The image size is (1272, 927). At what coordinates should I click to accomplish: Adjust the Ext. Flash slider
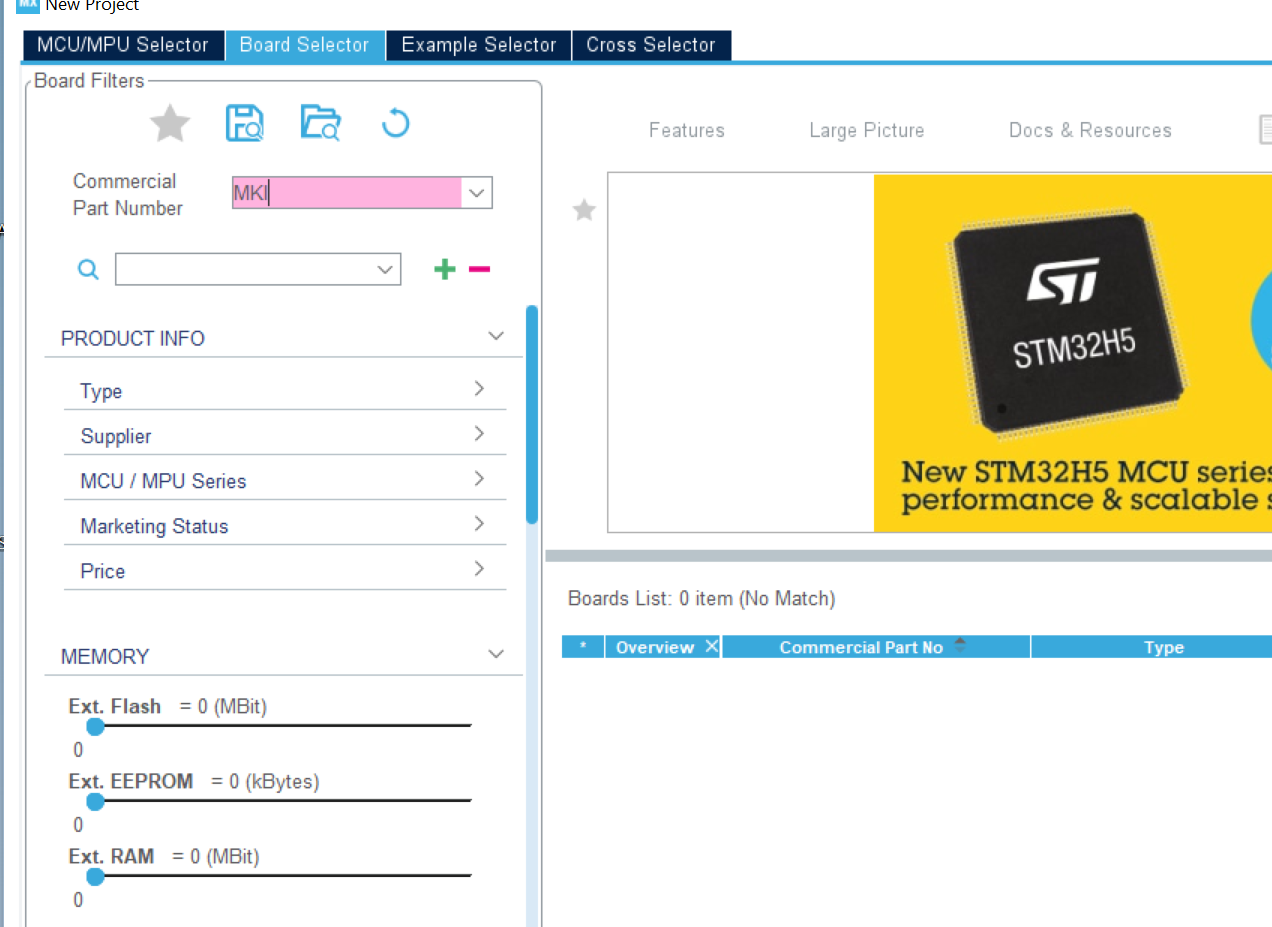pos(95,727)
